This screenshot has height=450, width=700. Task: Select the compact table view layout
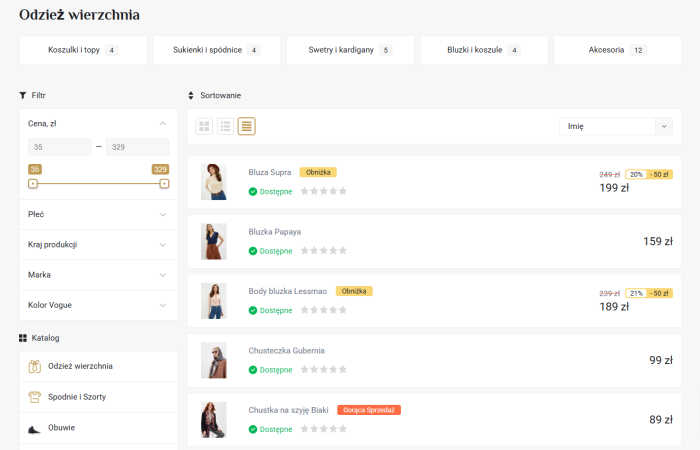click(246, 126)
